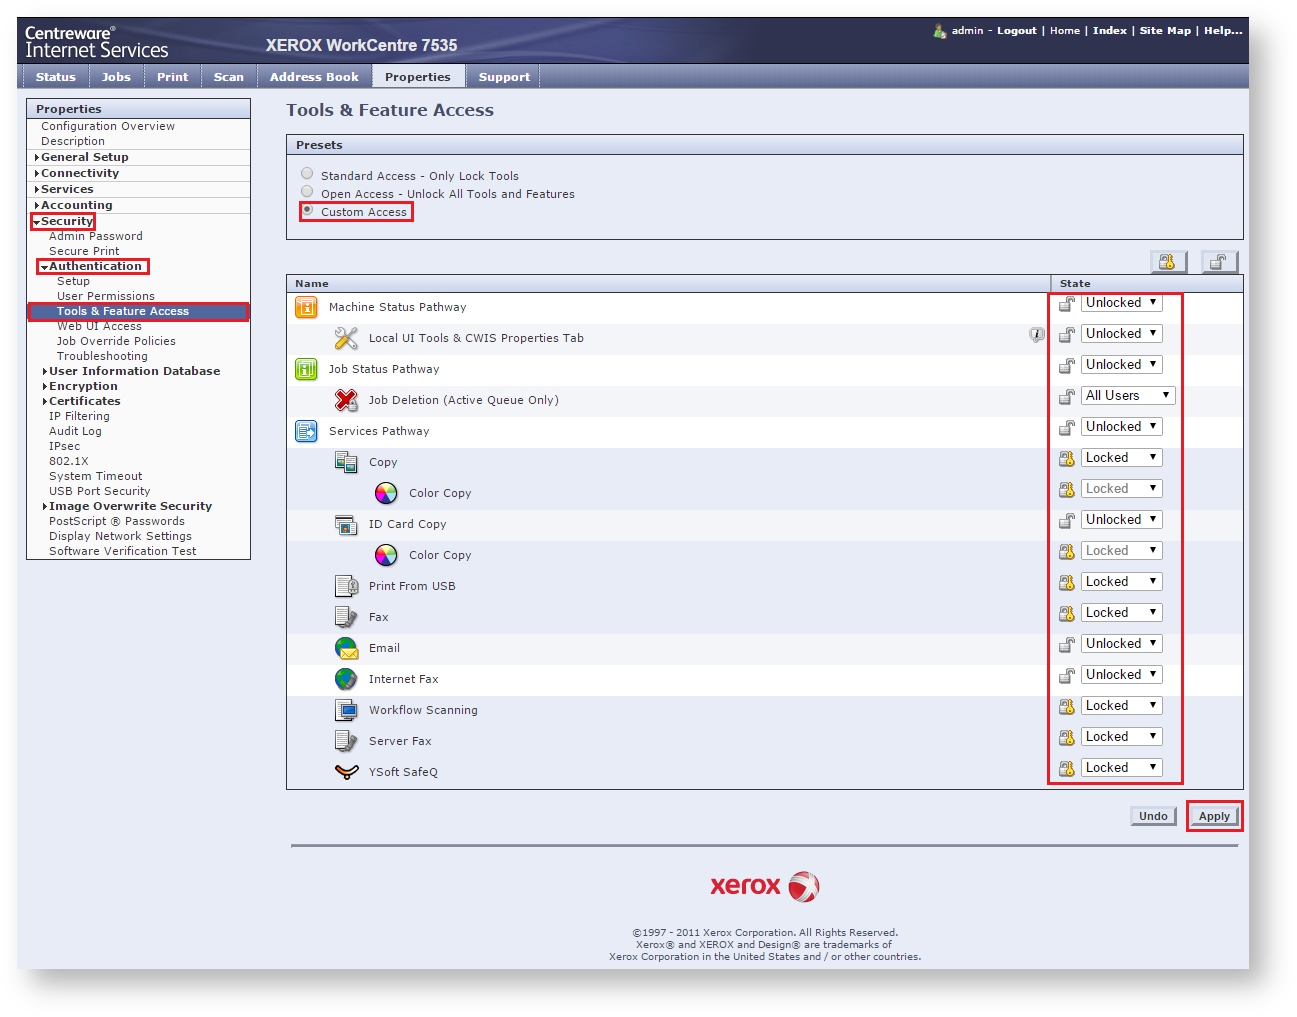Open Web UI Access in sidebar

pyautogui.click(x=99, y=326)
